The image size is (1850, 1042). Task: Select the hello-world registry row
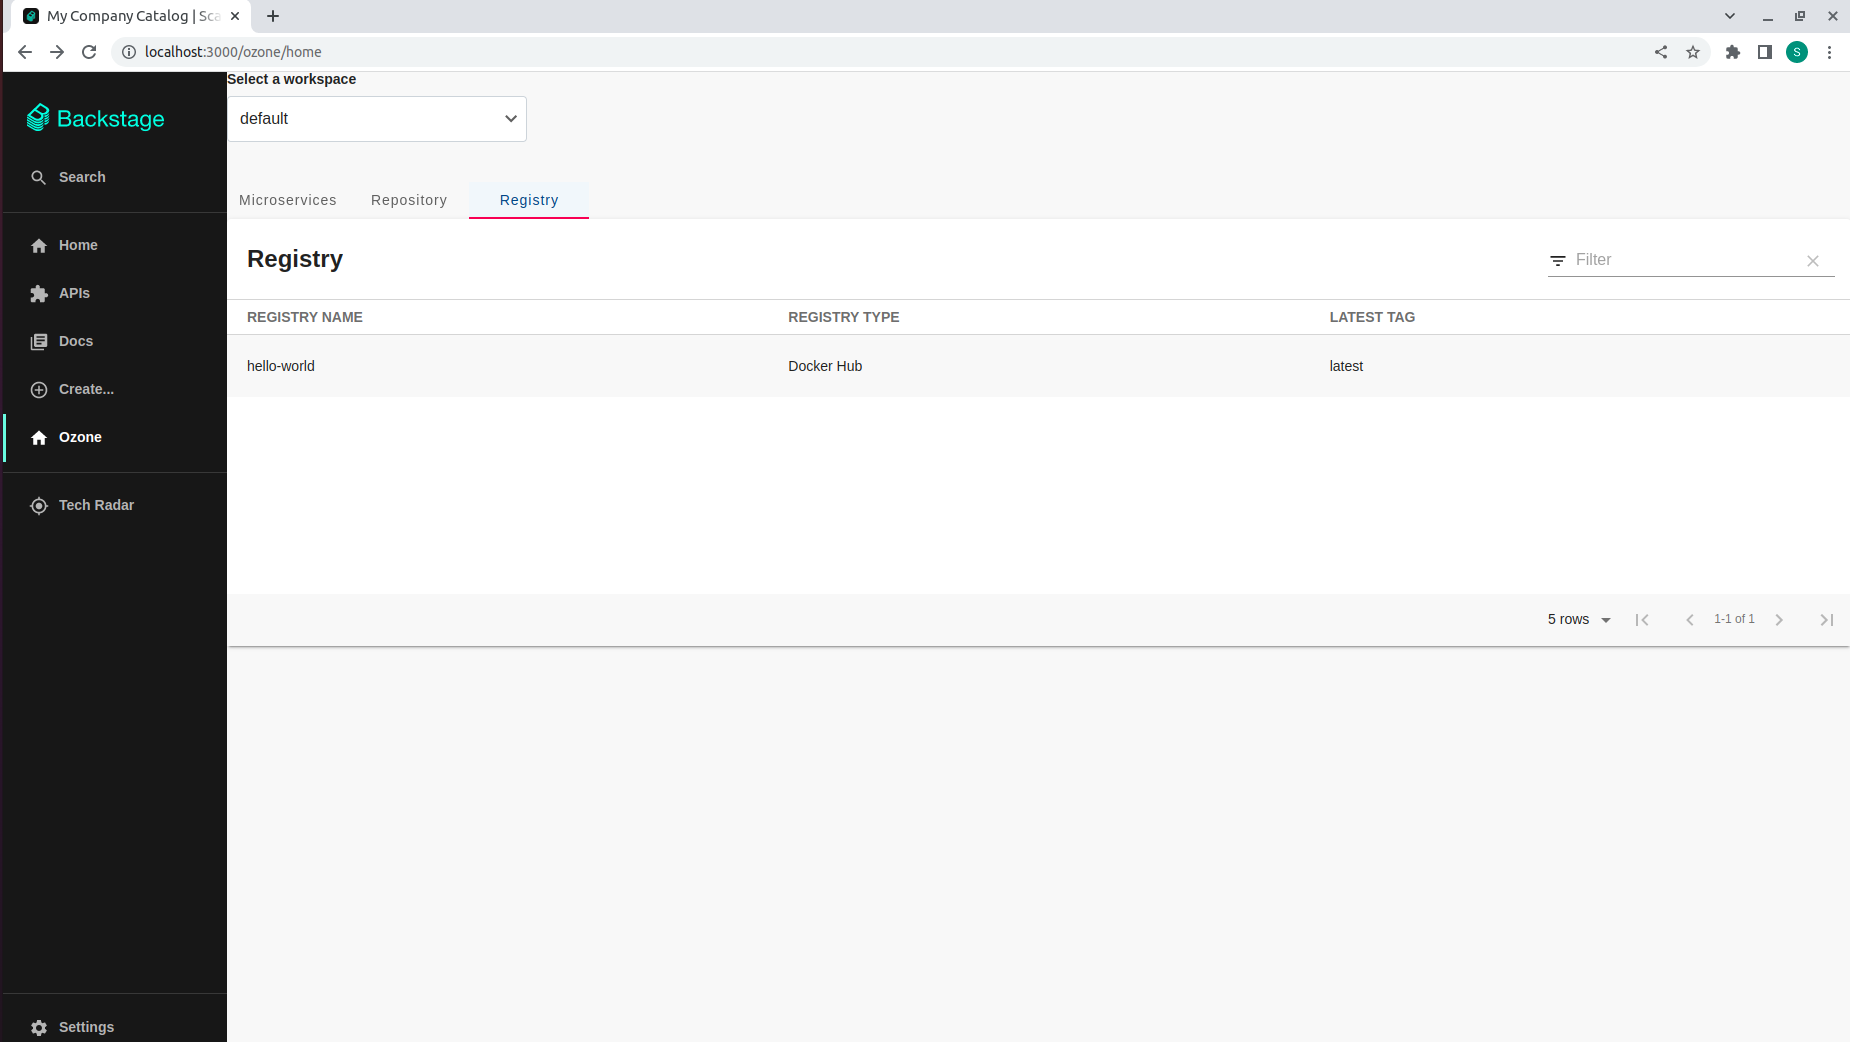click(x=281, y=367)
